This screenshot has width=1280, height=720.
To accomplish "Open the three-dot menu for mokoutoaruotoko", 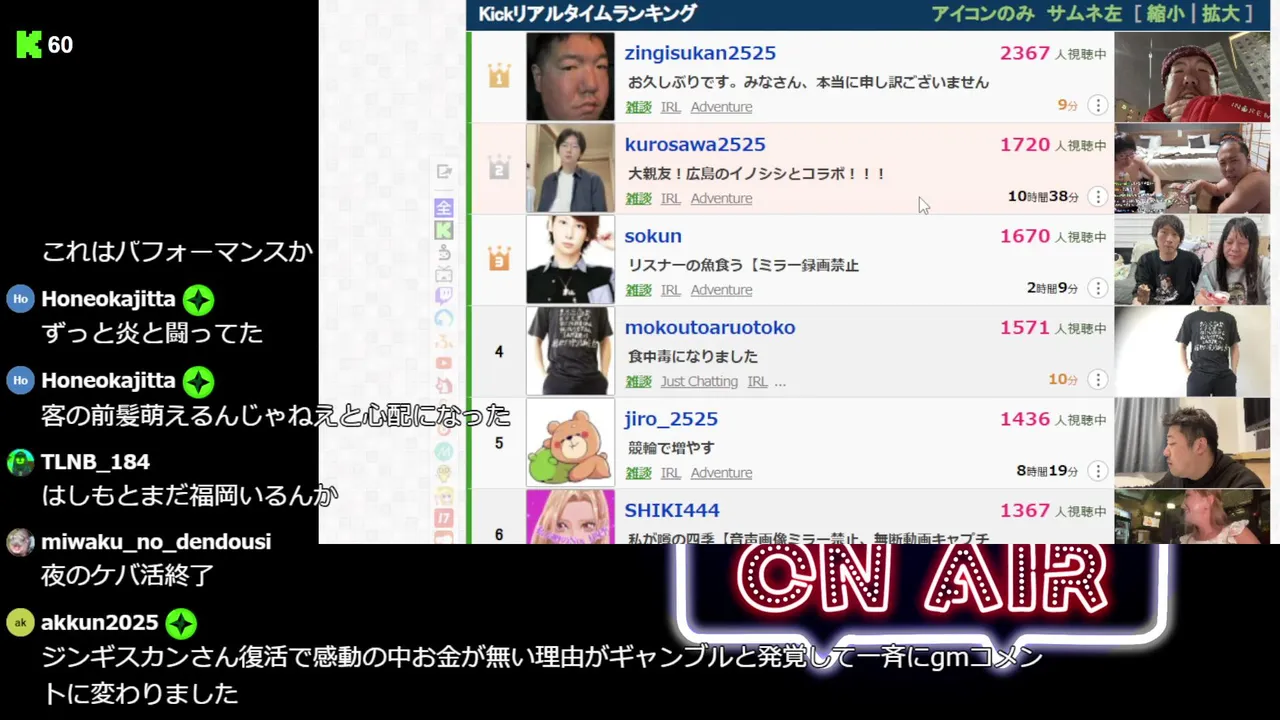I will click(1097, 380).
